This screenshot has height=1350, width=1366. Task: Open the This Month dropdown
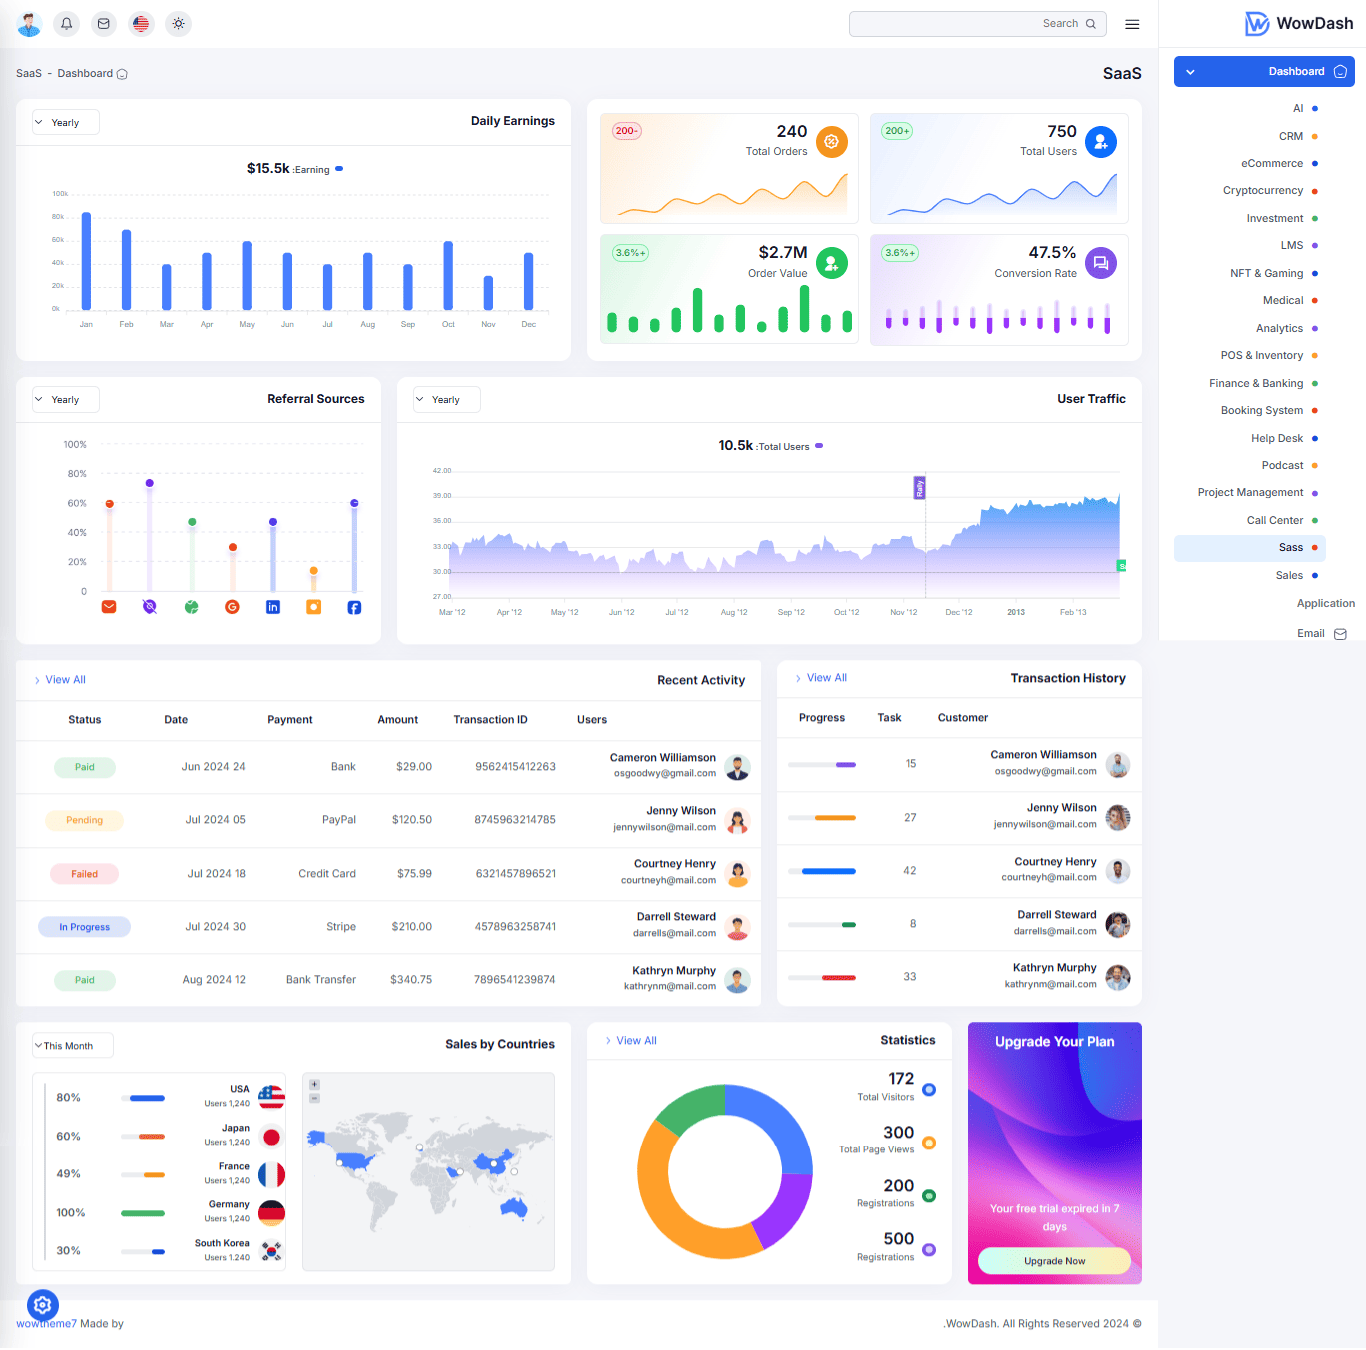[72, 1046]
